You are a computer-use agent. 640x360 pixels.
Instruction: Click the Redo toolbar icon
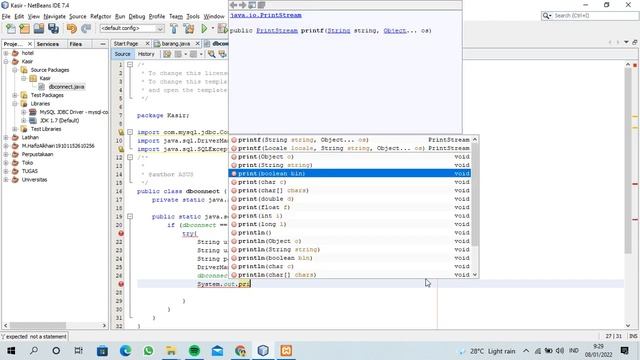(x=86, y=29)
